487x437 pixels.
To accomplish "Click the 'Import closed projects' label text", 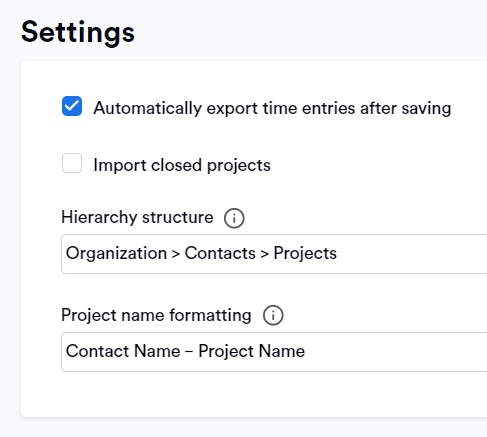I will 182,165.
